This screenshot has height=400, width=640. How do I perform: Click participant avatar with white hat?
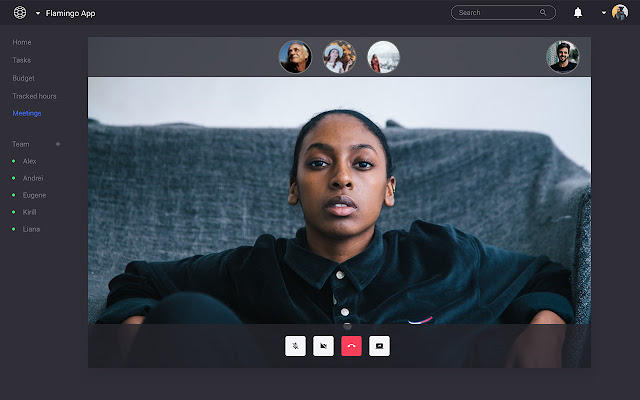[340, 57]
